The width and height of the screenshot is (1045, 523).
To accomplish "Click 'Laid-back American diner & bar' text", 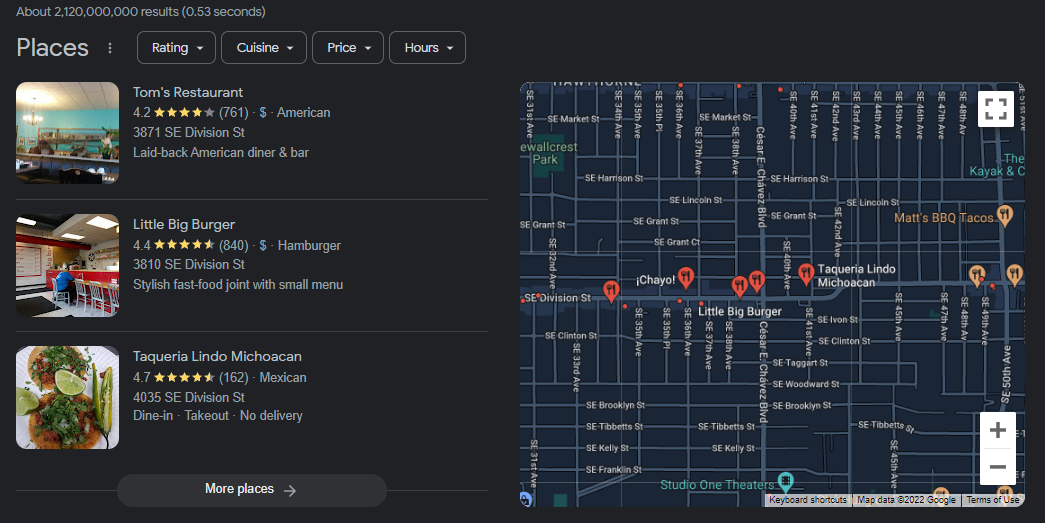I will [x=221, y=153].
